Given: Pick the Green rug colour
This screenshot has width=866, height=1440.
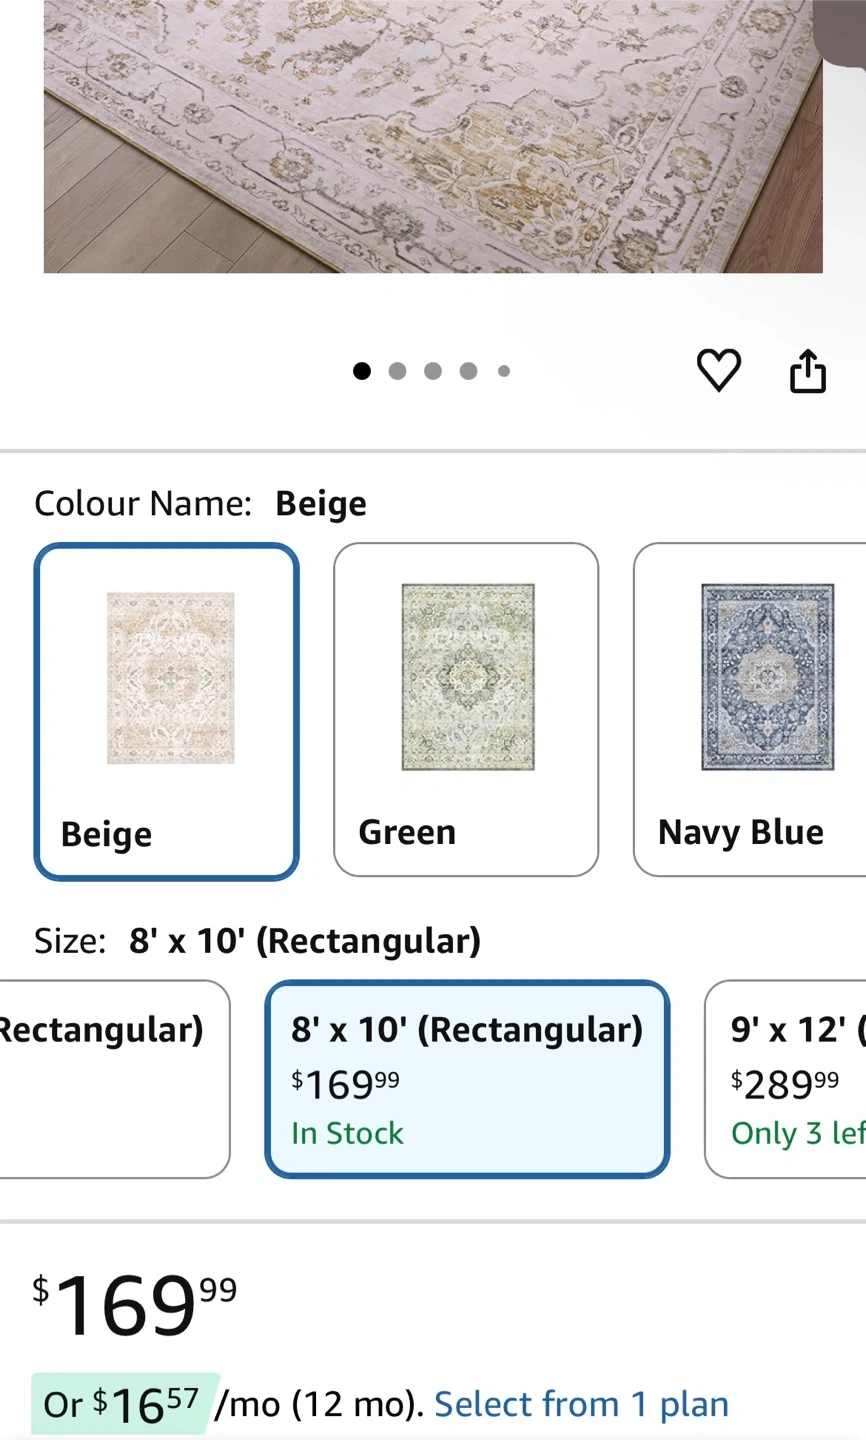Looking at the screenshot, I should (x=466, y=709).
